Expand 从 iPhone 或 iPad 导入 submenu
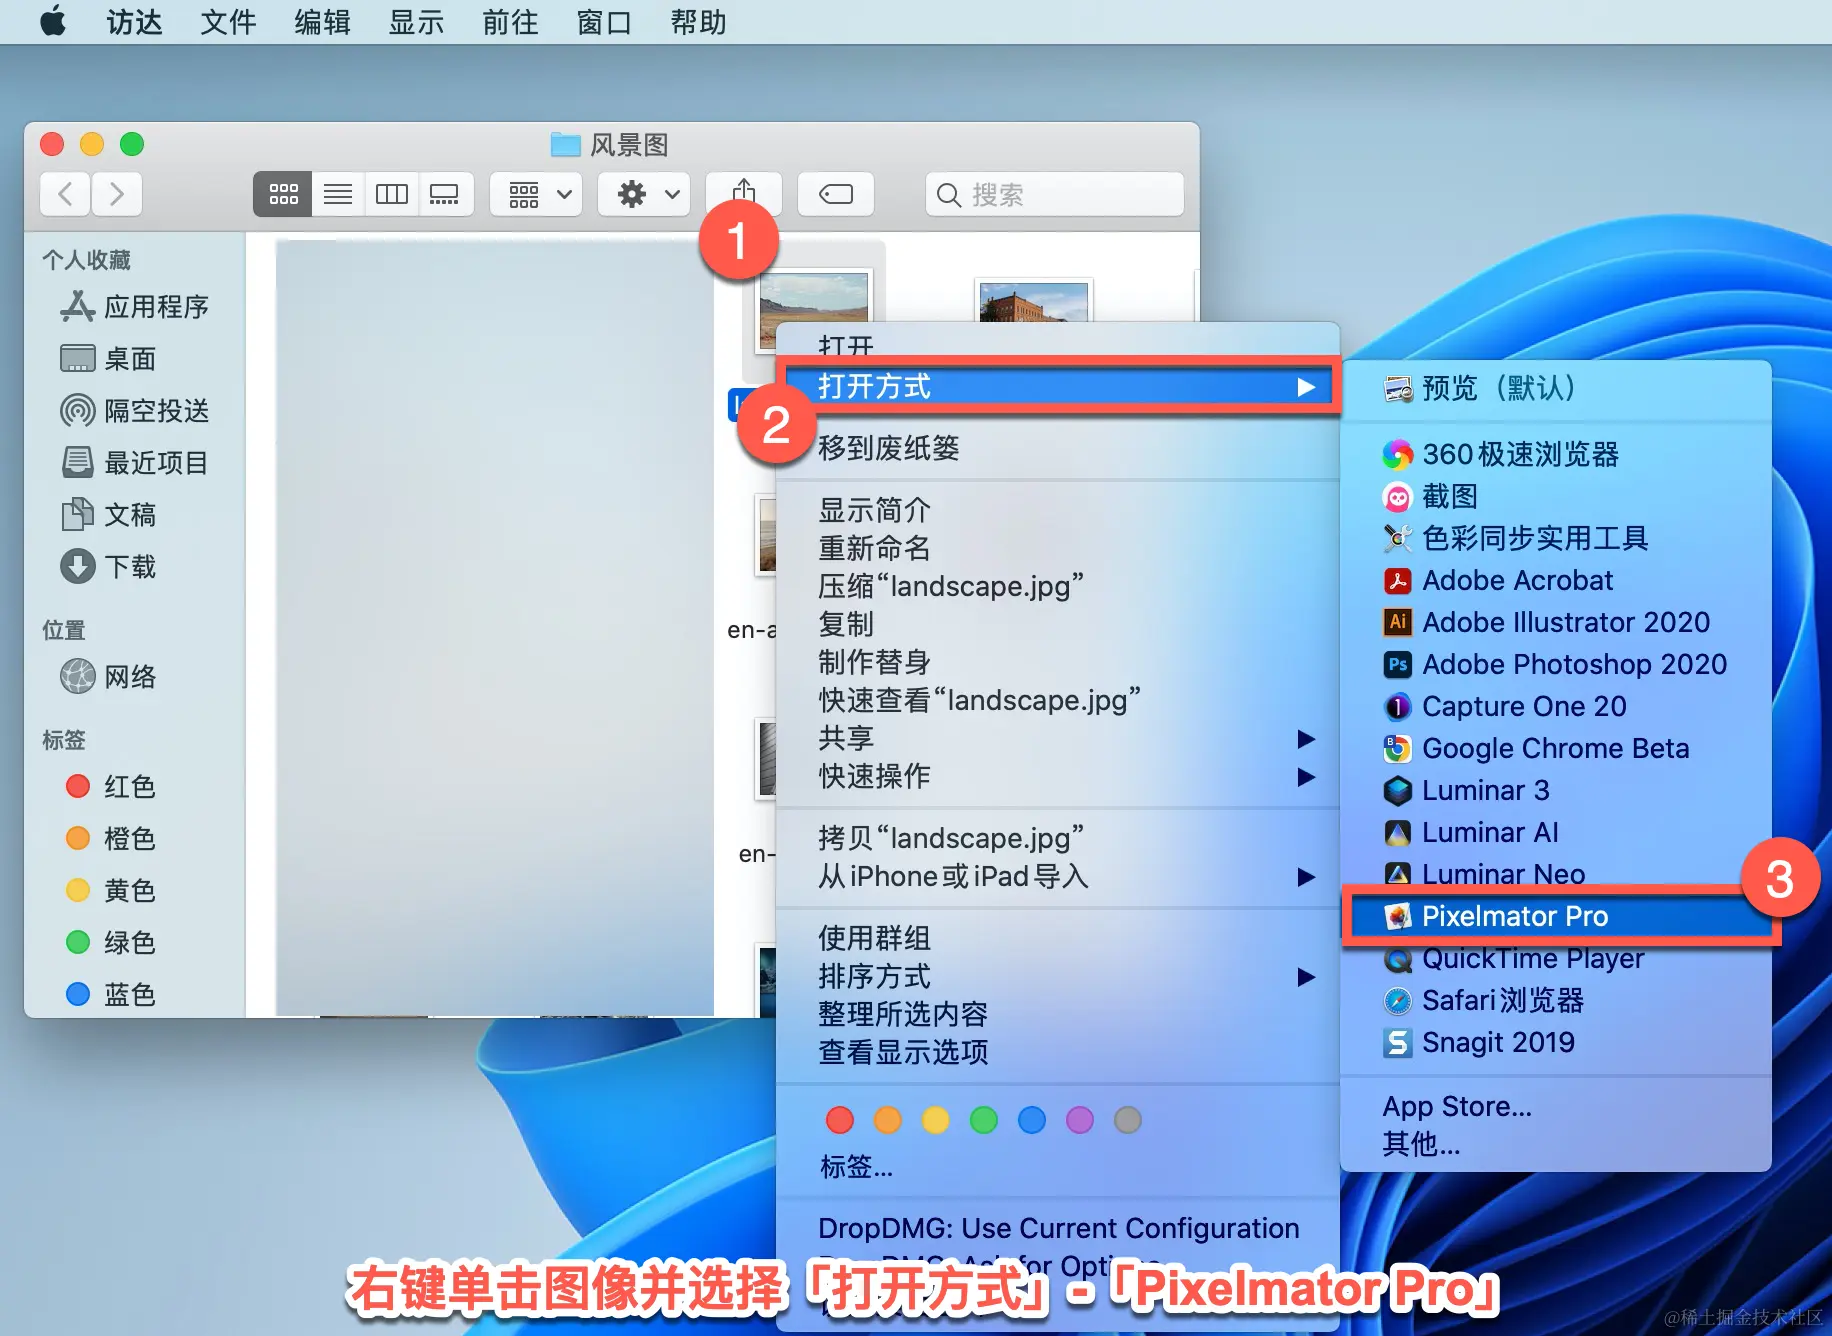This screenshot has width=1832, height=1336. pos(1058,876)
